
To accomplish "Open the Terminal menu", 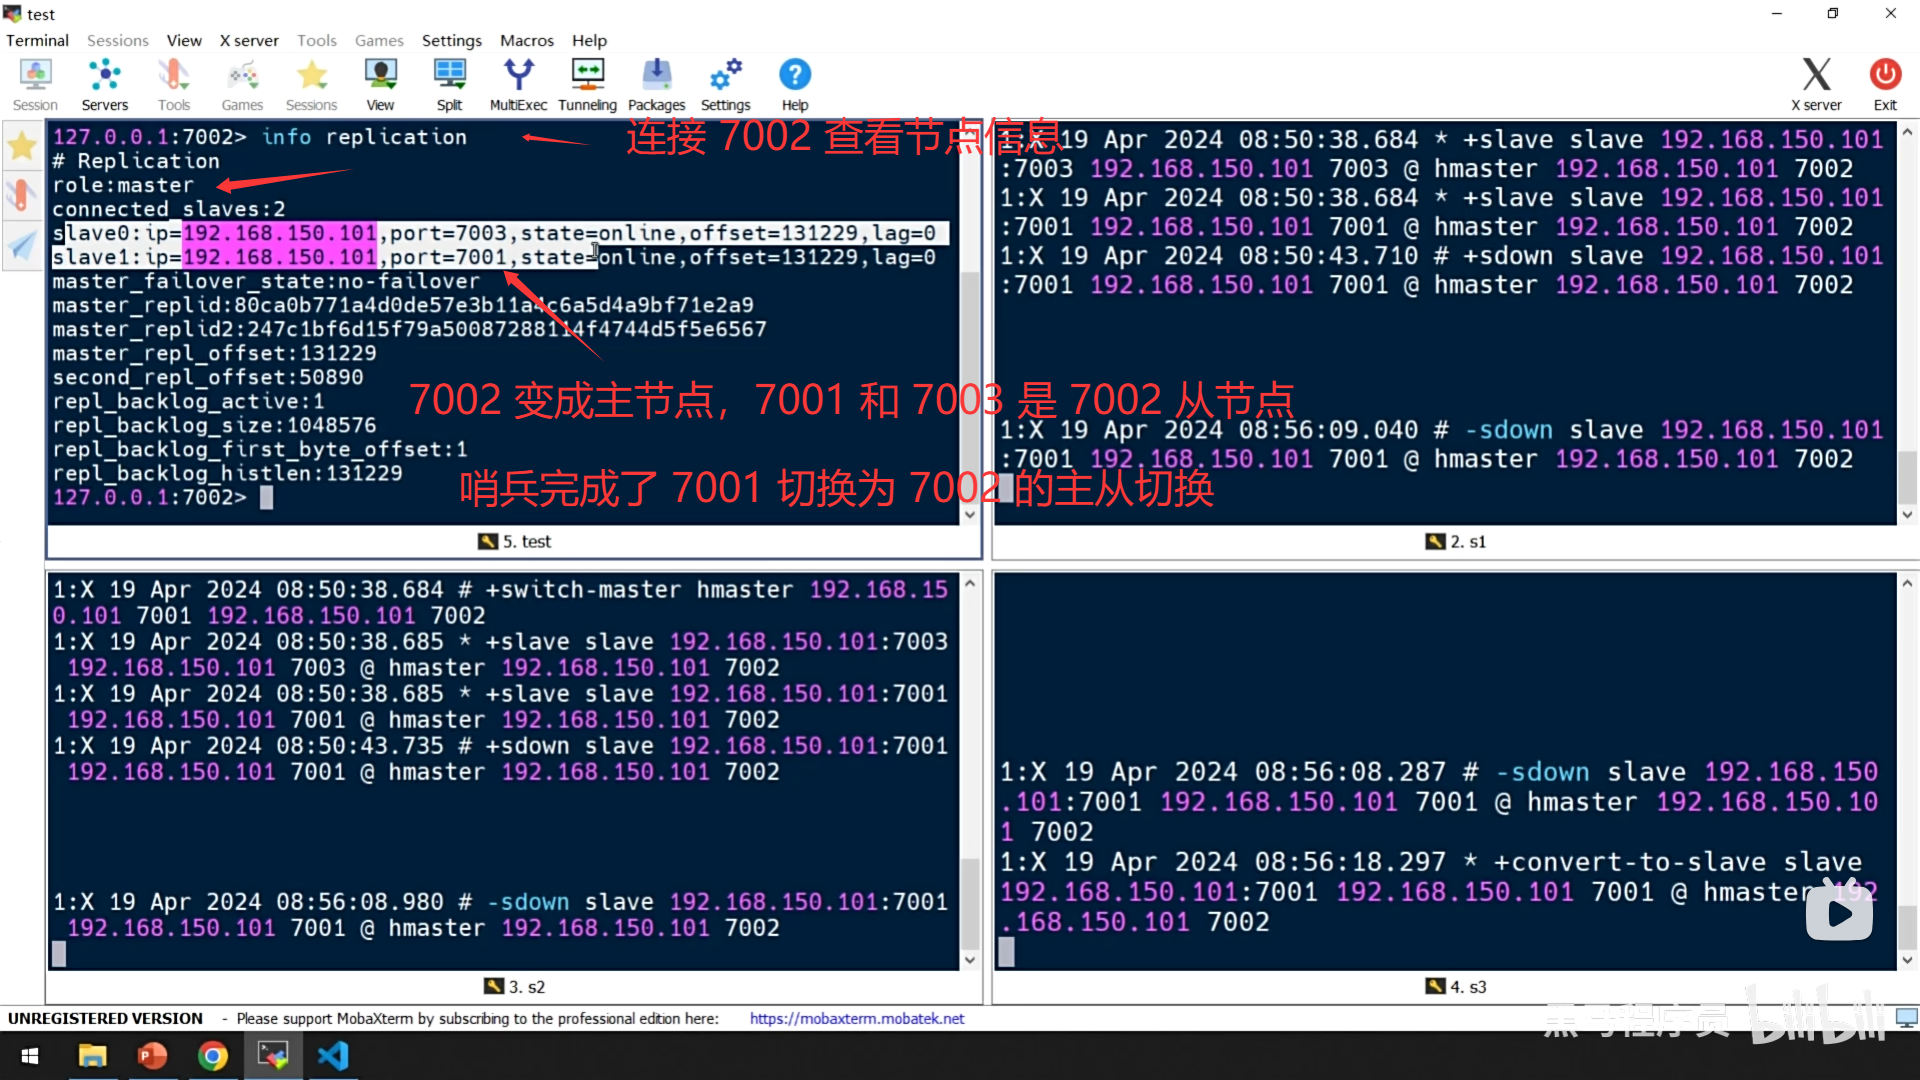I will [x=37, y=40].
